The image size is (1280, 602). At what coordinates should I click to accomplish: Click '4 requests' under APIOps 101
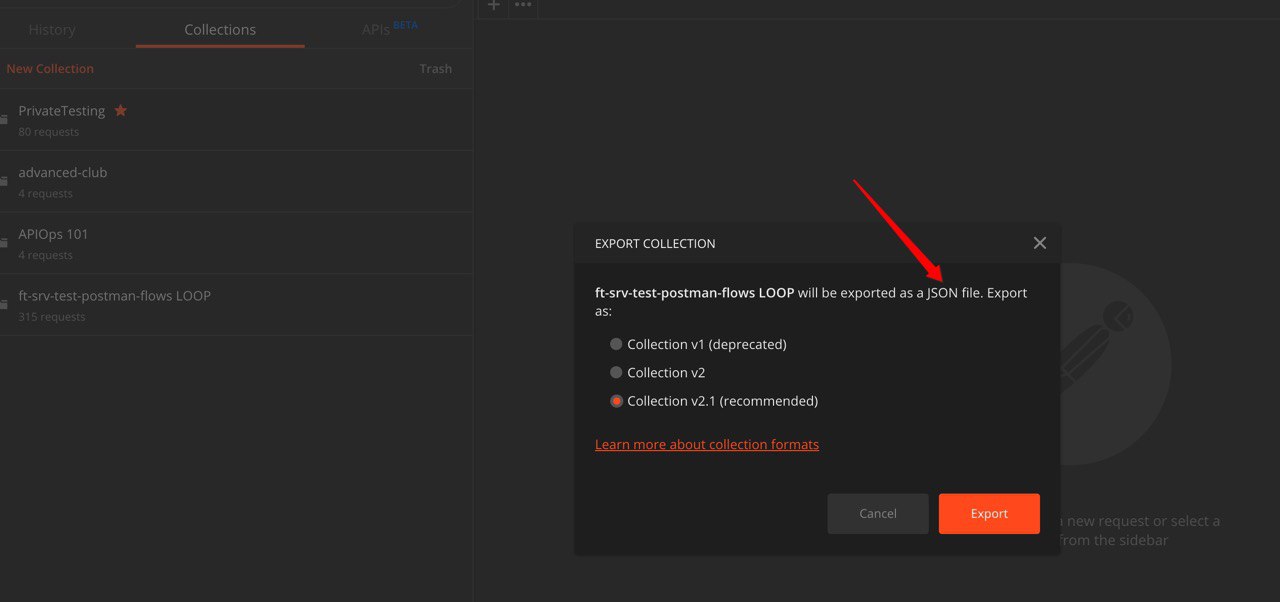tap(45, 256)
